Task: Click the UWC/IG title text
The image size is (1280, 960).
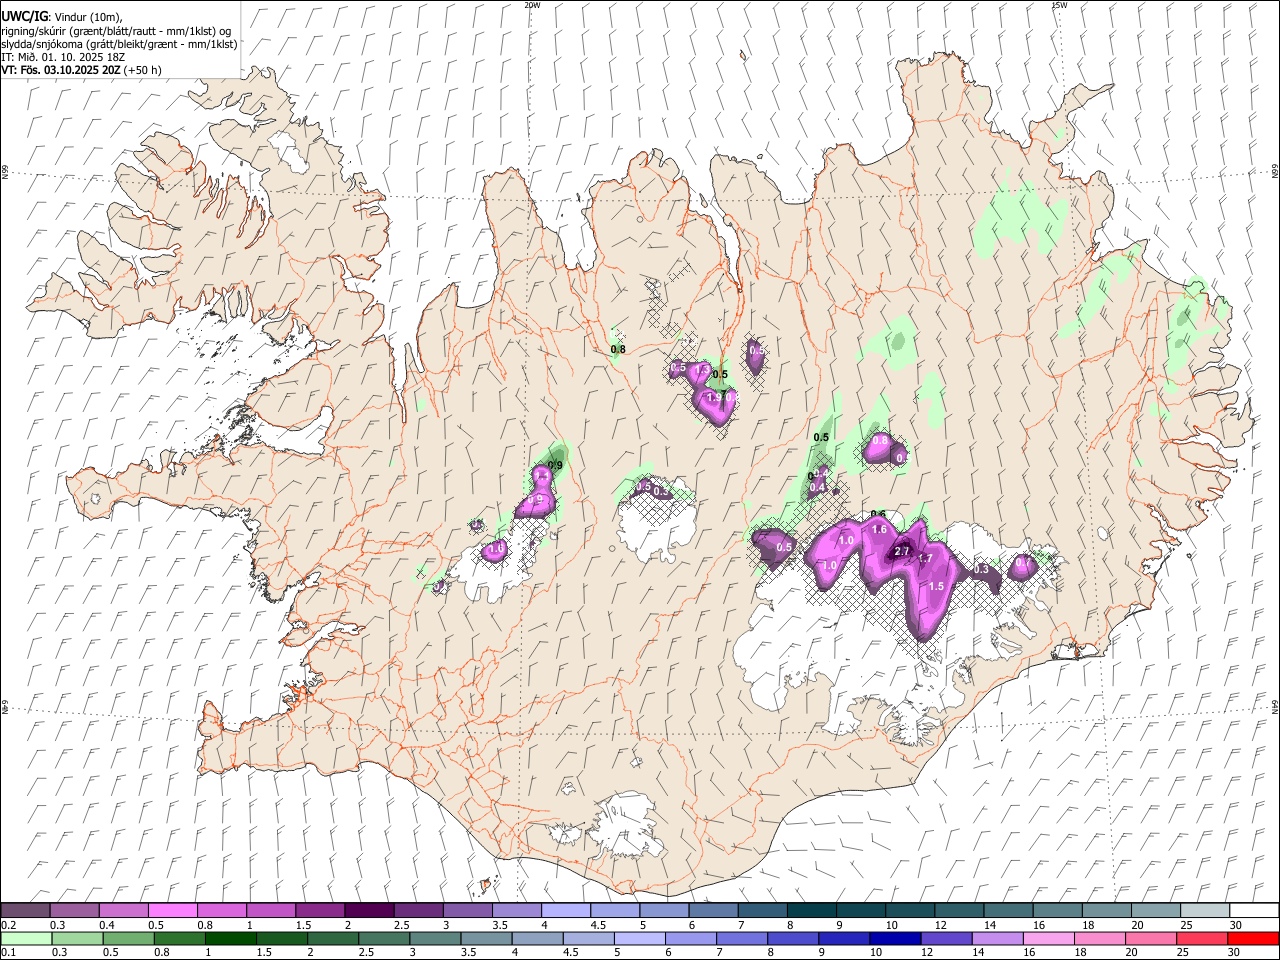Action: 24,16
